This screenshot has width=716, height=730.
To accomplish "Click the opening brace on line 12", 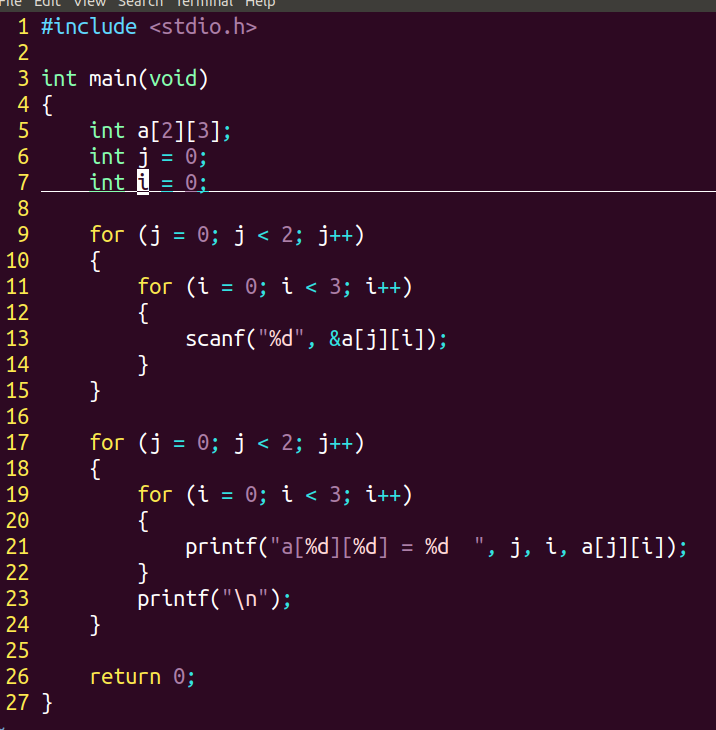I will click(x=143, y=313).
